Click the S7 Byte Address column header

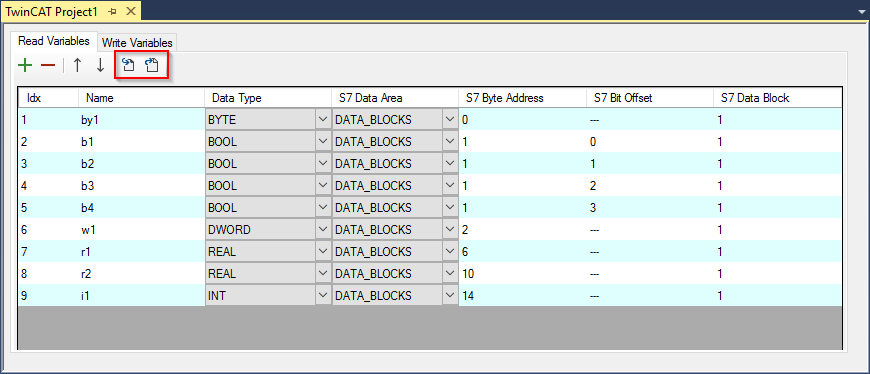tap(523, 98)
